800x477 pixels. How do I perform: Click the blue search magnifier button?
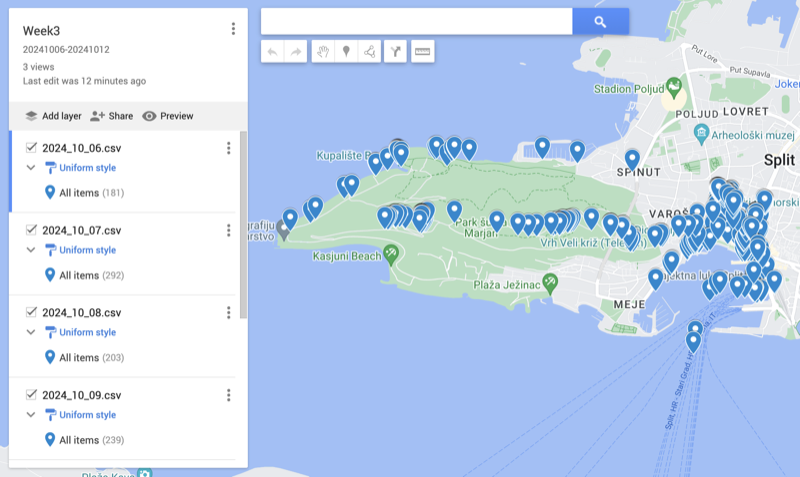tap(600, 22)
